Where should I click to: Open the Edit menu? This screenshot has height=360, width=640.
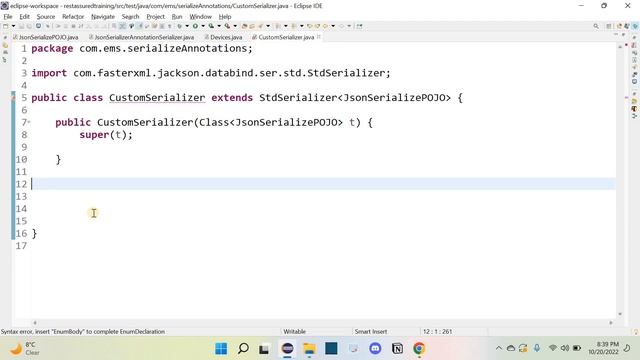coord(24,17)
